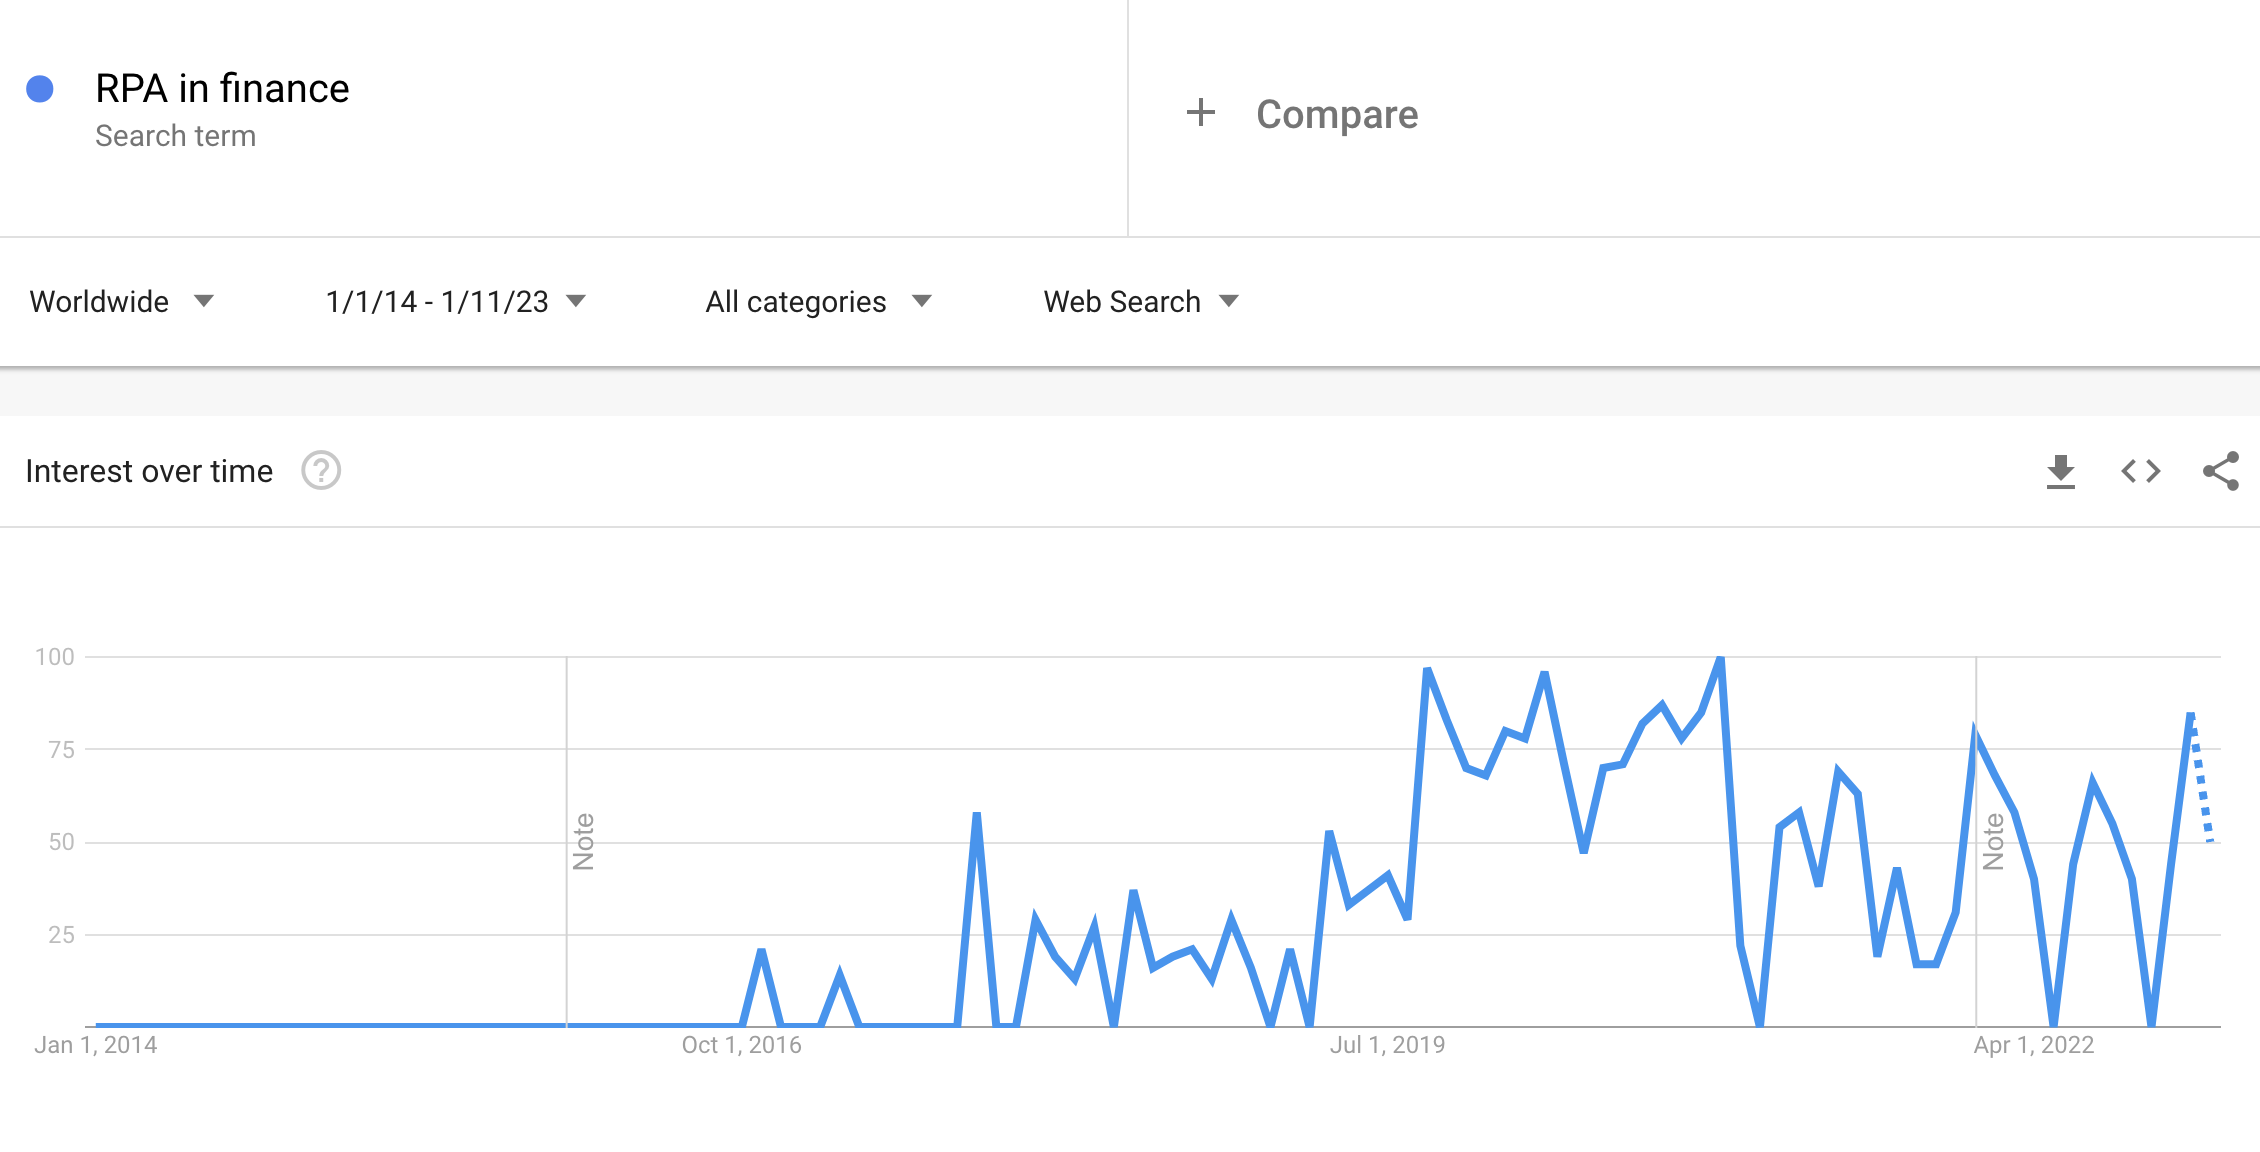The width and height of the screenshot is (2260, 1152).
Task: Click the embed code icon
Action: click(2141, 471)
